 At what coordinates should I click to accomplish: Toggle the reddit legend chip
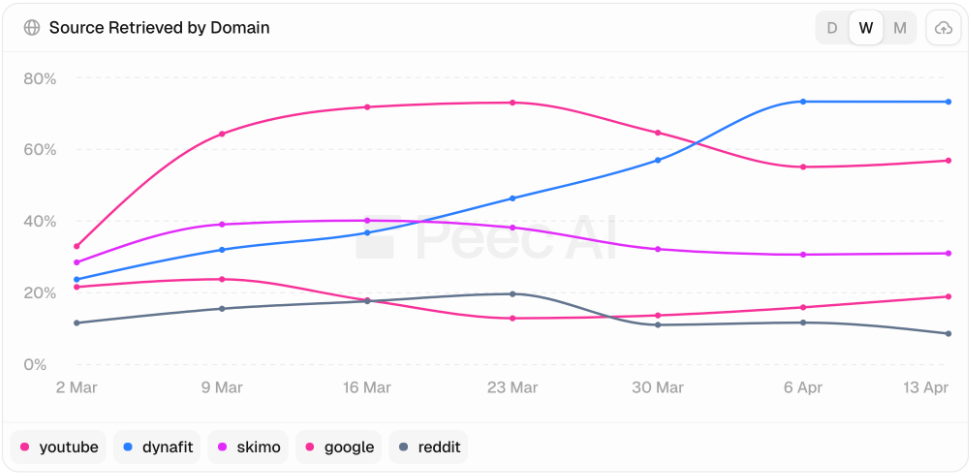point(428,447)
